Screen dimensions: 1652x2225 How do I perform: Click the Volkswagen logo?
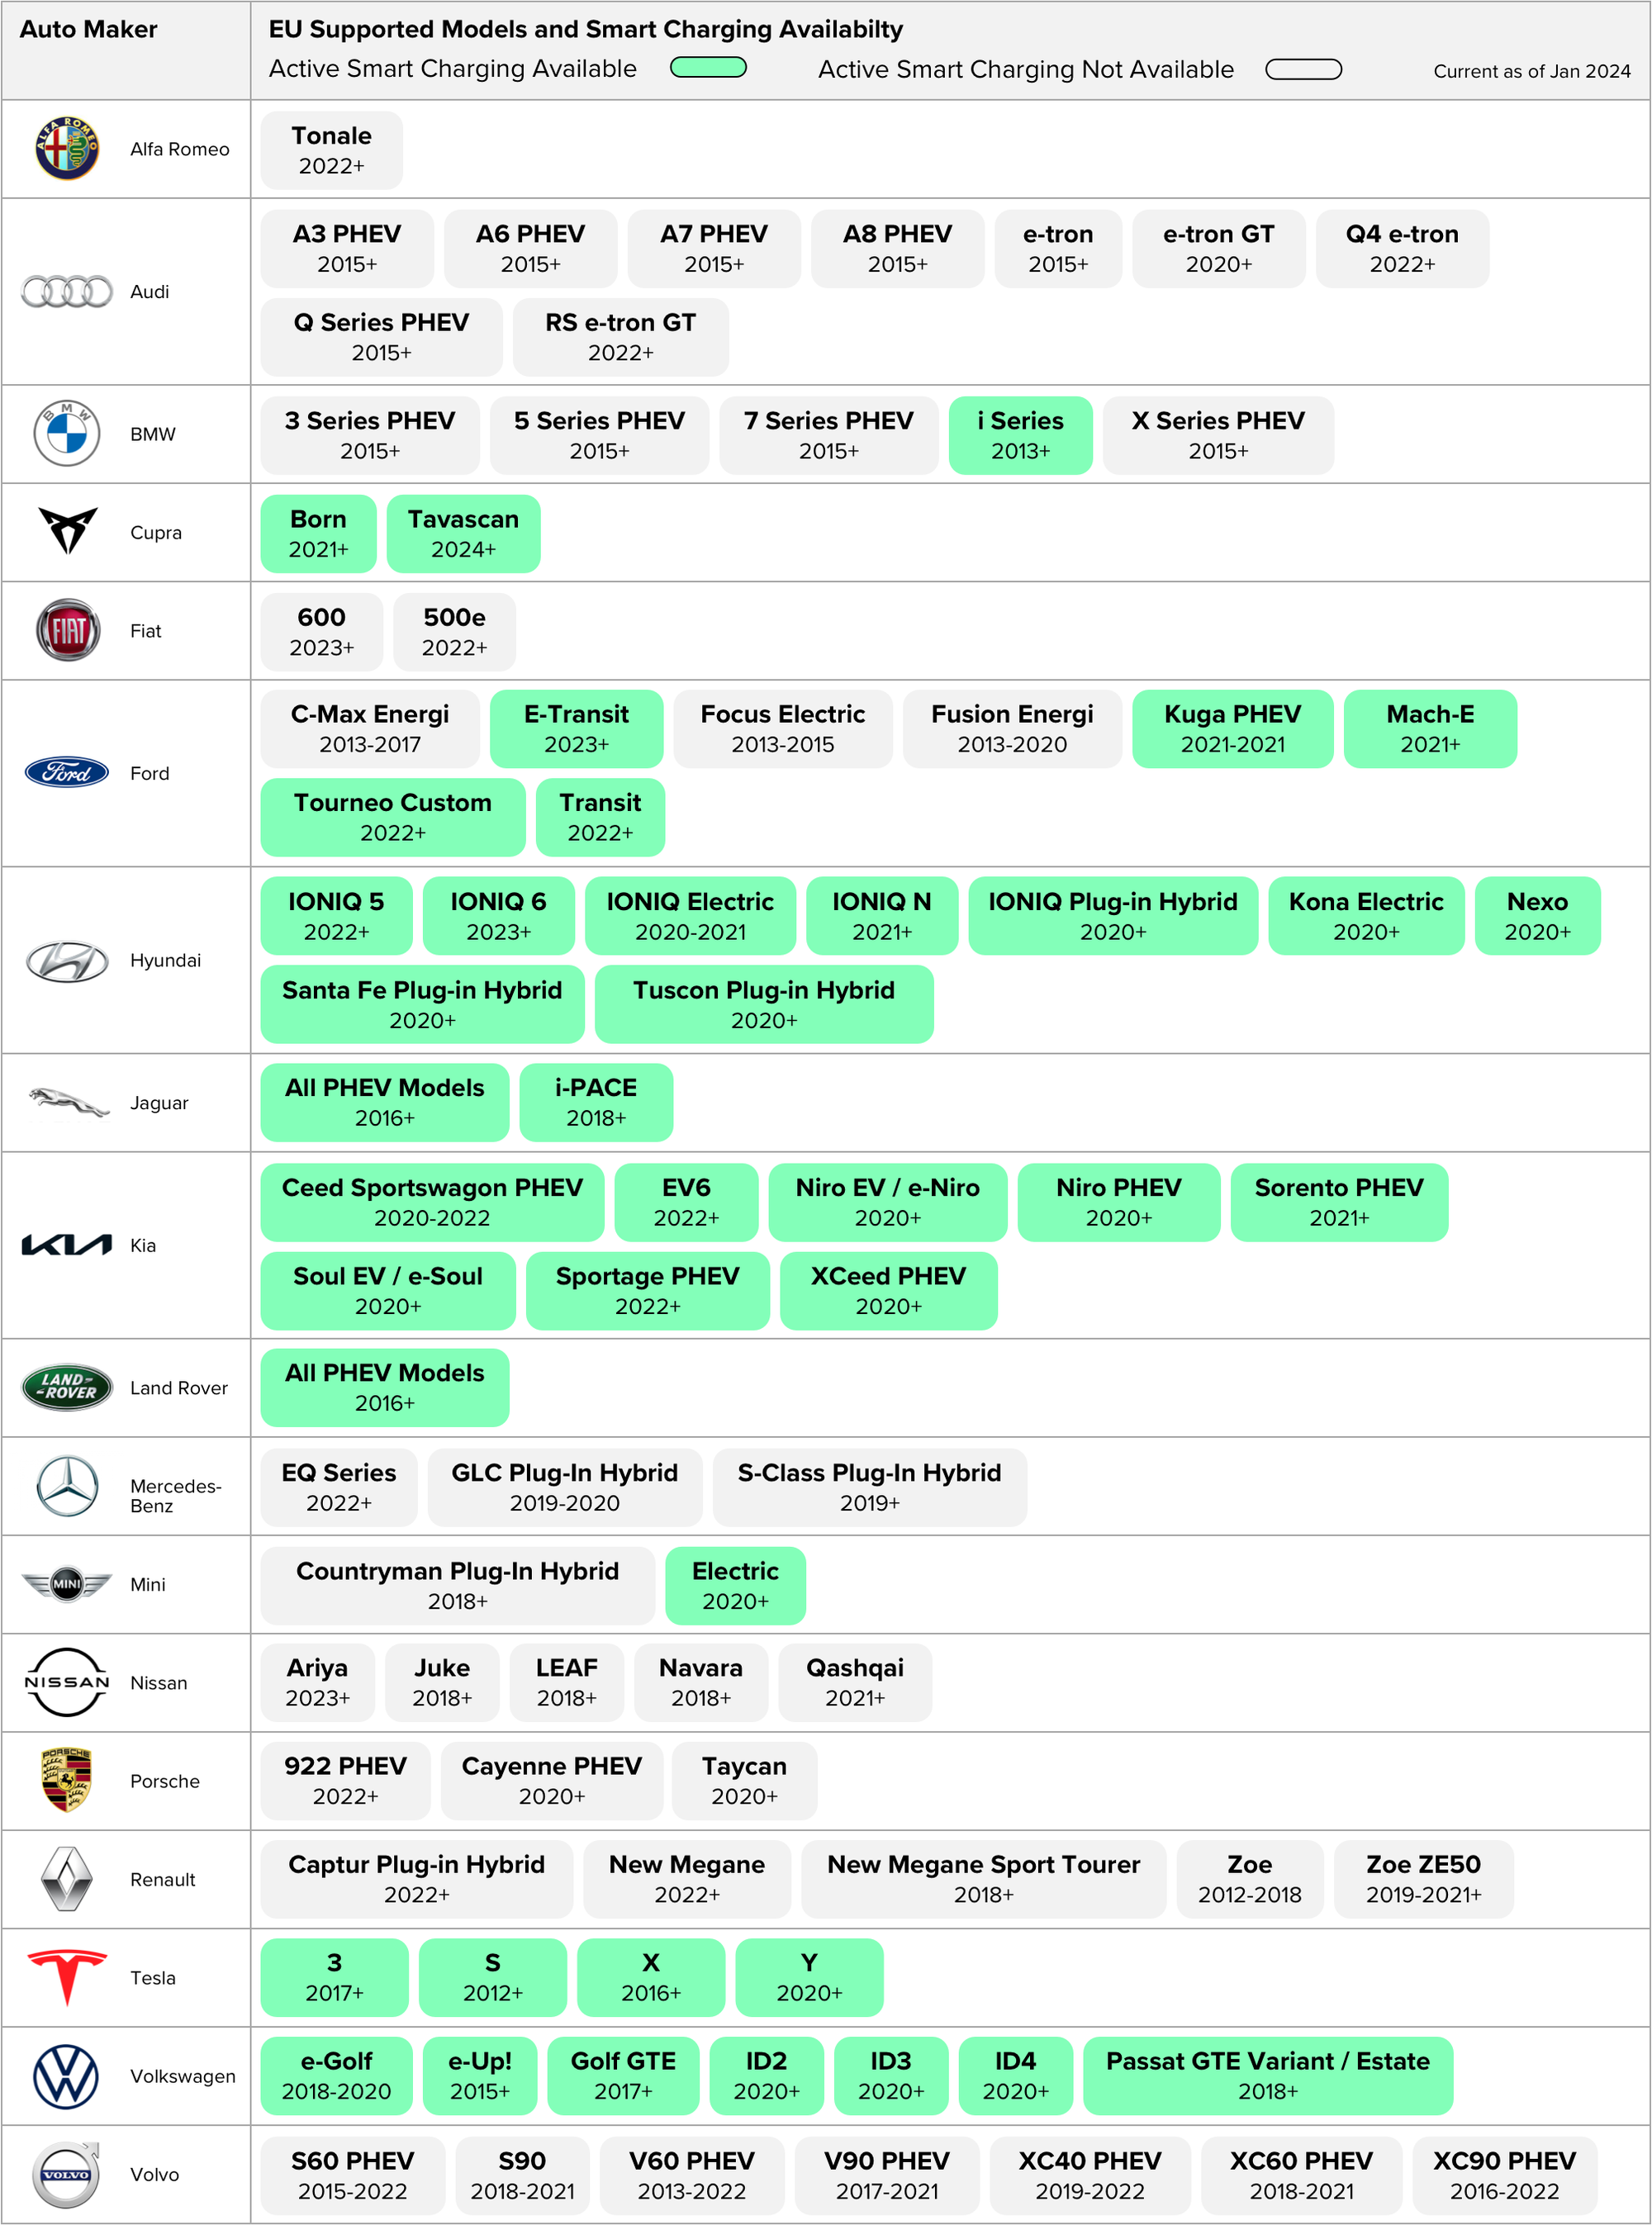67,2076
